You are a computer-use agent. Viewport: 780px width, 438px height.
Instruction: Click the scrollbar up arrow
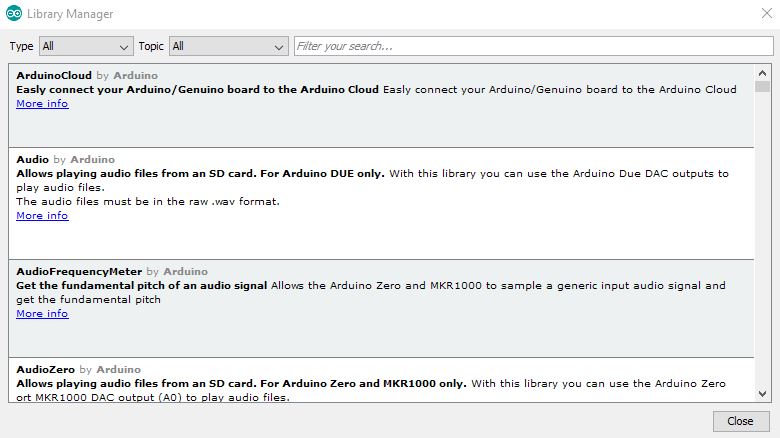click(762, 73)
